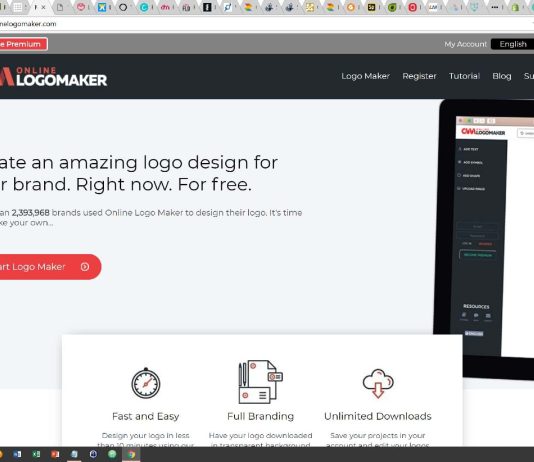Open Register in navigation menu
Image resolution: width=534 pixels, height=462 pixels.
(419, 76)
